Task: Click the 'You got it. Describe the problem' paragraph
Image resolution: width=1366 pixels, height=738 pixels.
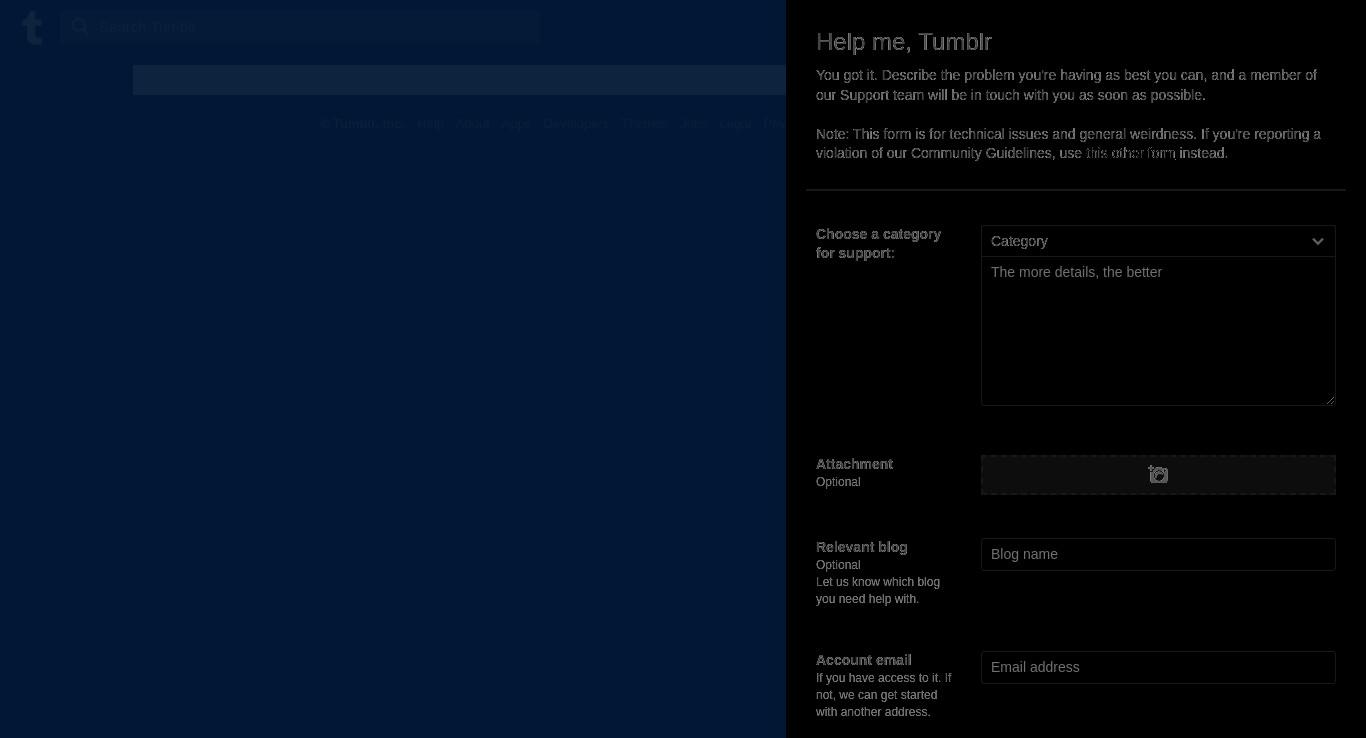Action: [x=1066, y=85]
